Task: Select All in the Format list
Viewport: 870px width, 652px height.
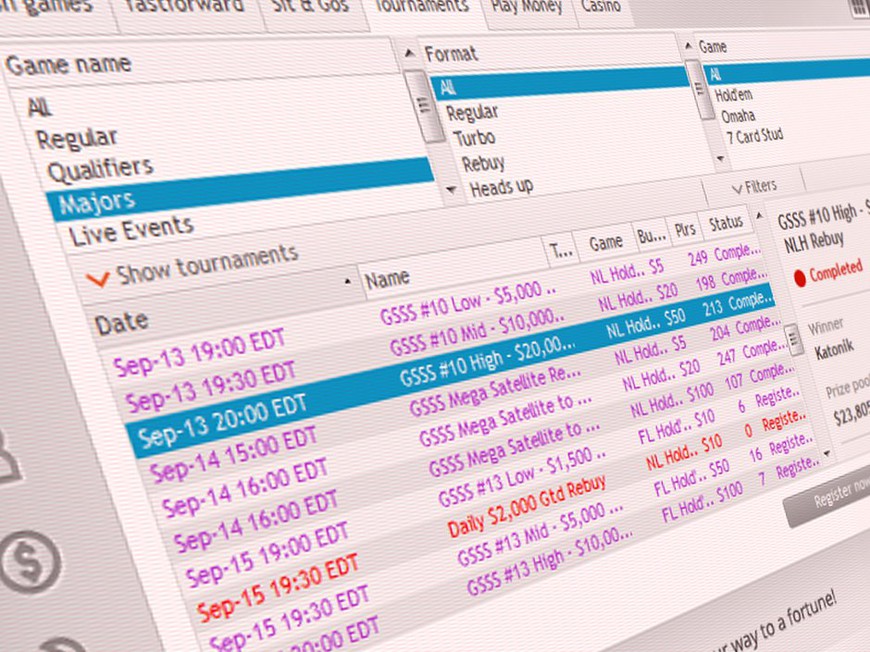Action: tap(558, 83)
